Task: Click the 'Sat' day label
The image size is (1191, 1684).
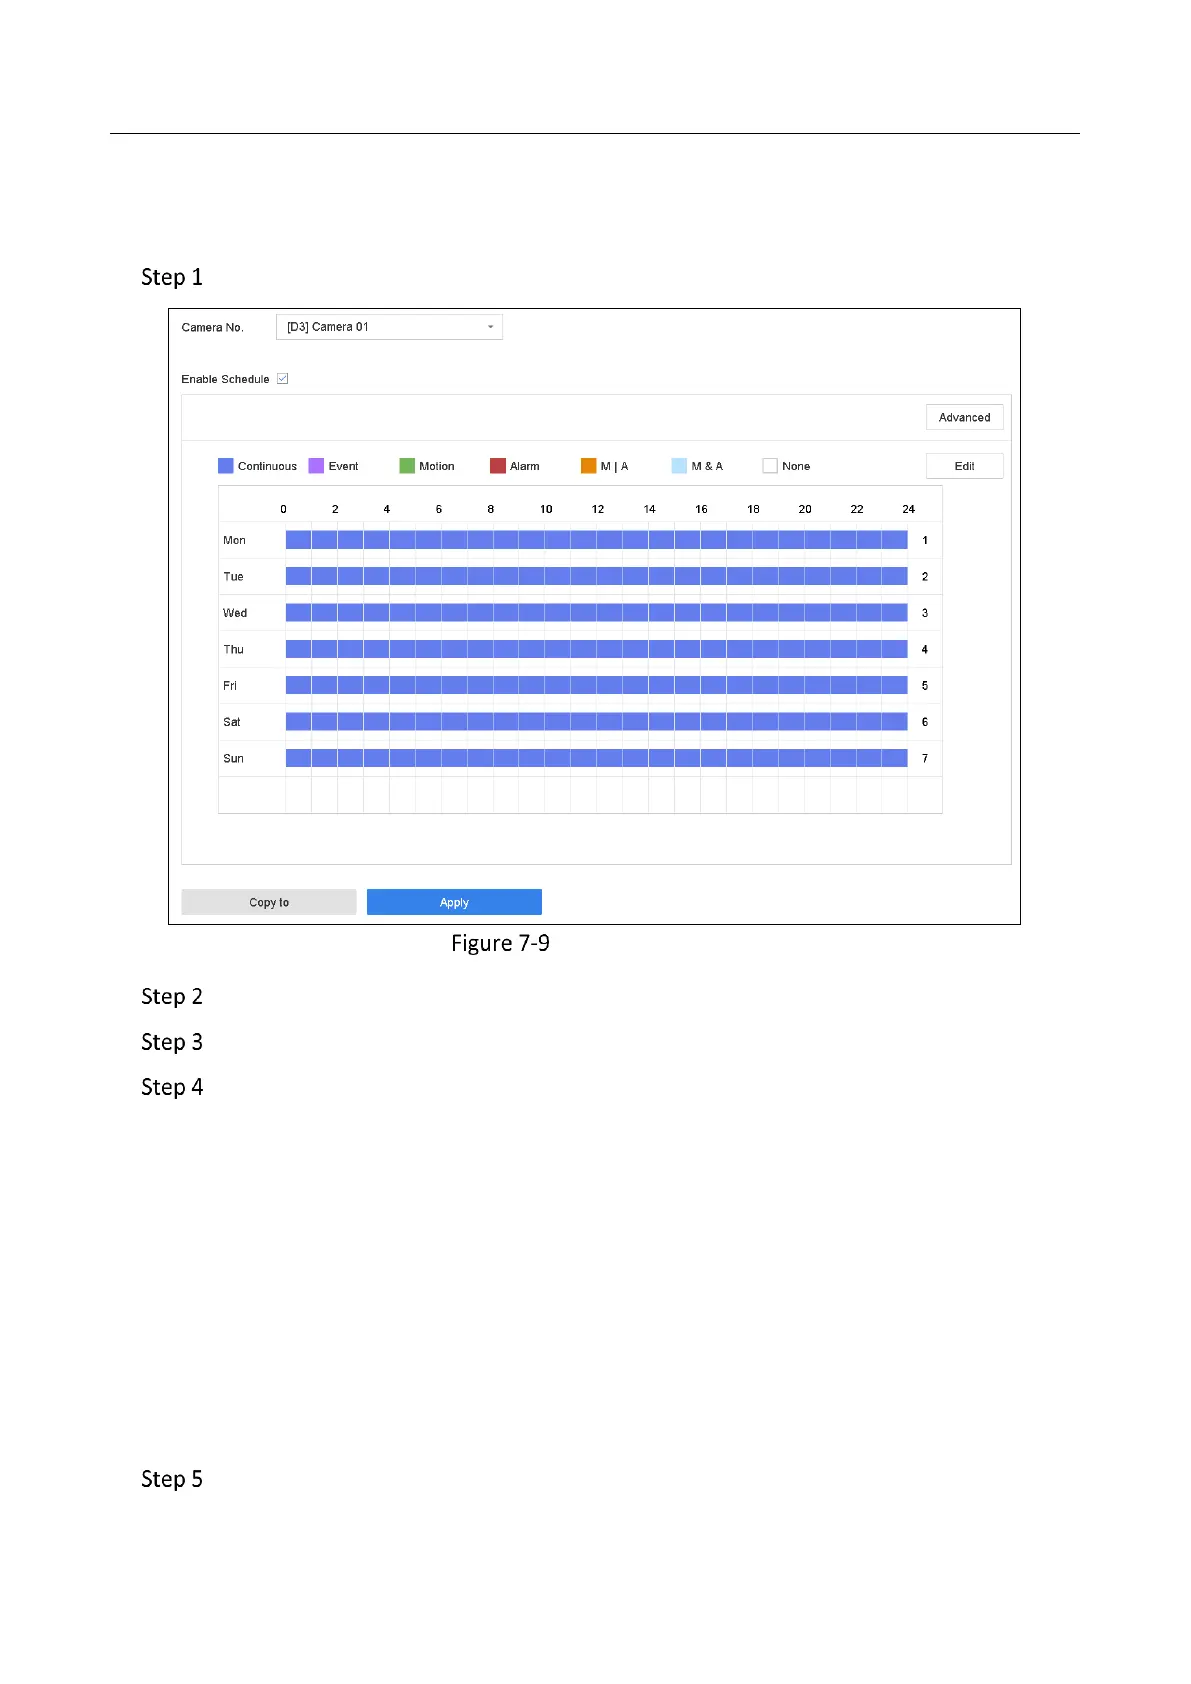Action: [x=232, y=722]
